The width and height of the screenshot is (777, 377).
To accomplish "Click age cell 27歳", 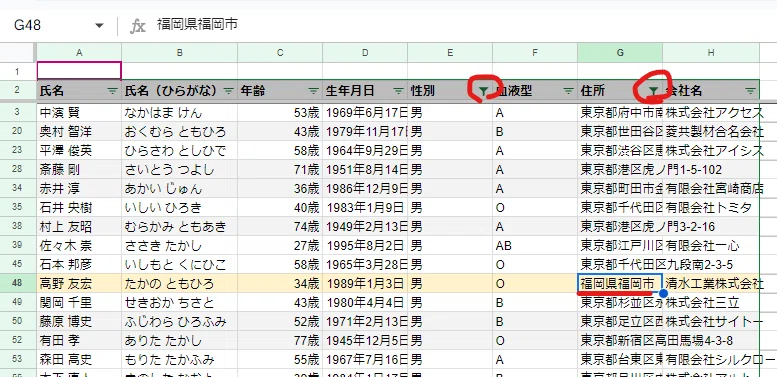I will click(280, 246).
